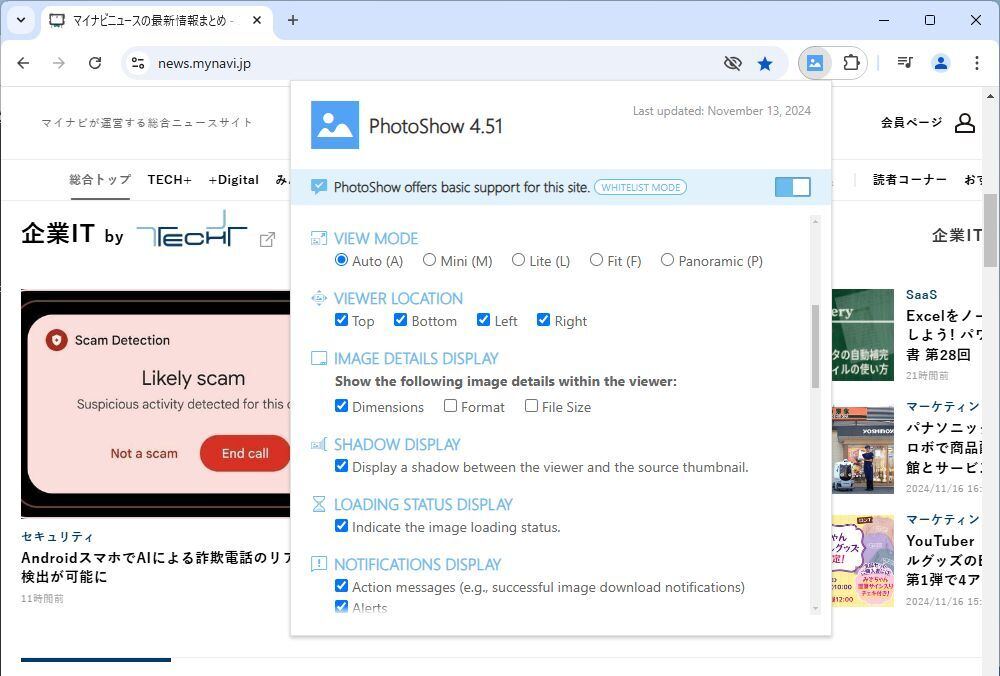Uncheck Action messages notifications
This screenshot has height=676, width=1000.
[x=341, y=586]
